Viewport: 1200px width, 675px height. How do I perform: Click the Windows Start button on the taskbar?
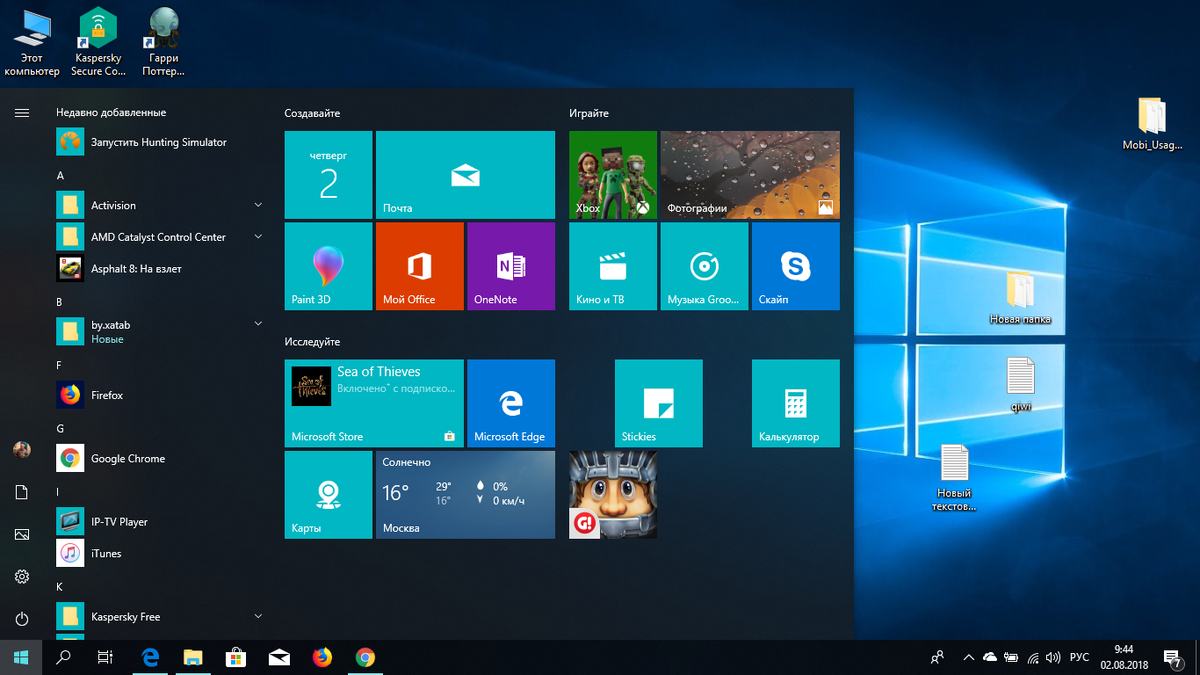[21, 657]
